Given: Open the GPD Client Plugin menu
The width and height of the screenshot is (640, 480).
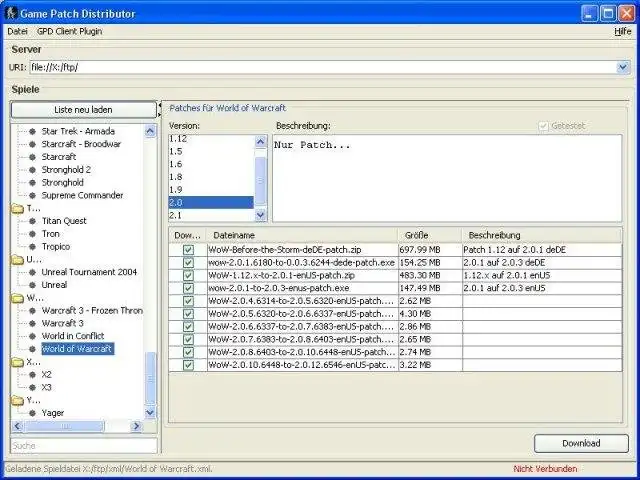Looking at the screenshot, I should click(69, 31).
